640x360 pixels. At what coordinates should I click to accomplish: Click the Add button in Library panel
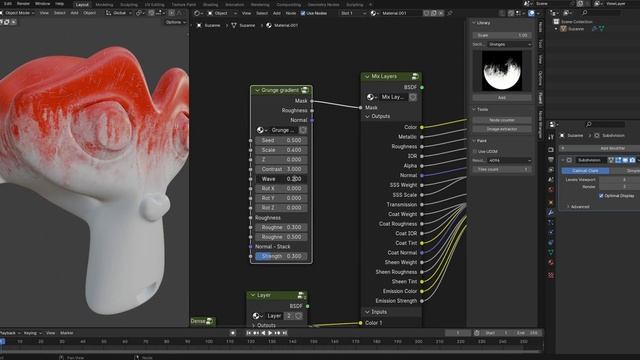tap(502, 98)
